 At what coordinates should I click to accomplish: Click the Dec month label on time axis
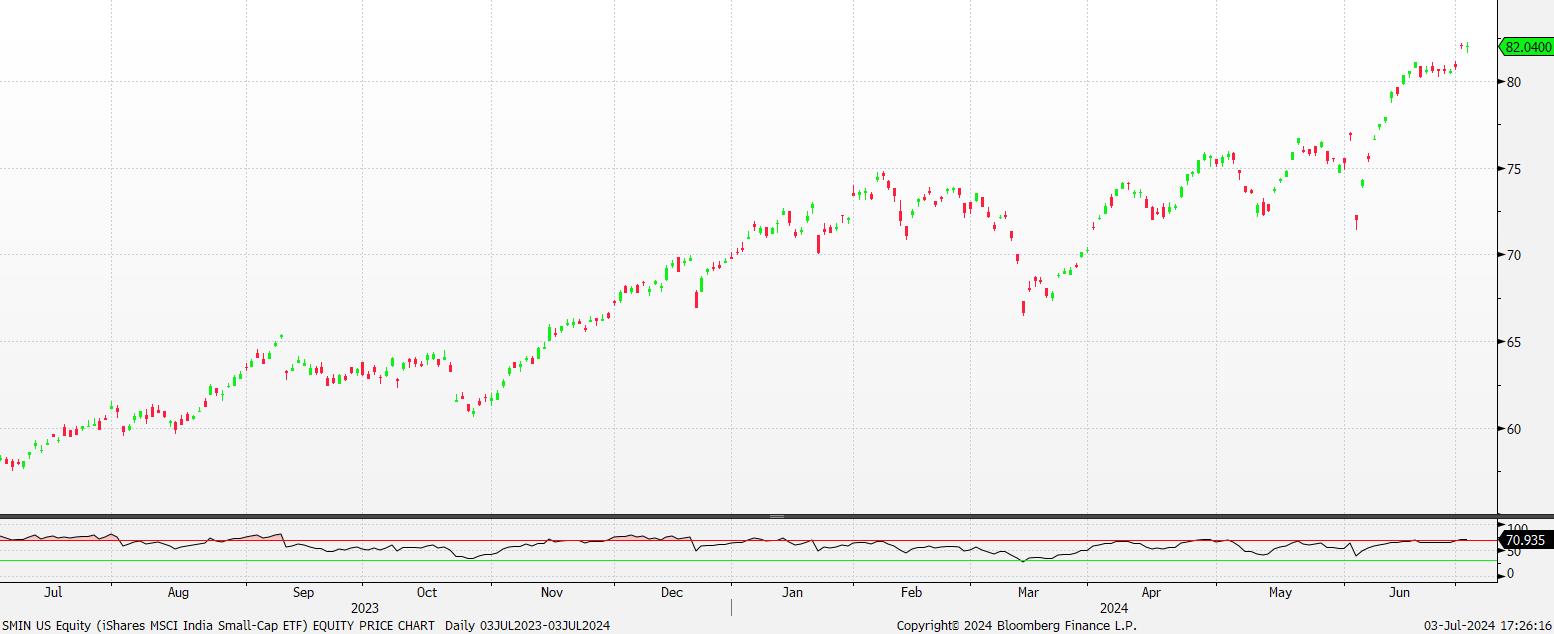[672, 592]
